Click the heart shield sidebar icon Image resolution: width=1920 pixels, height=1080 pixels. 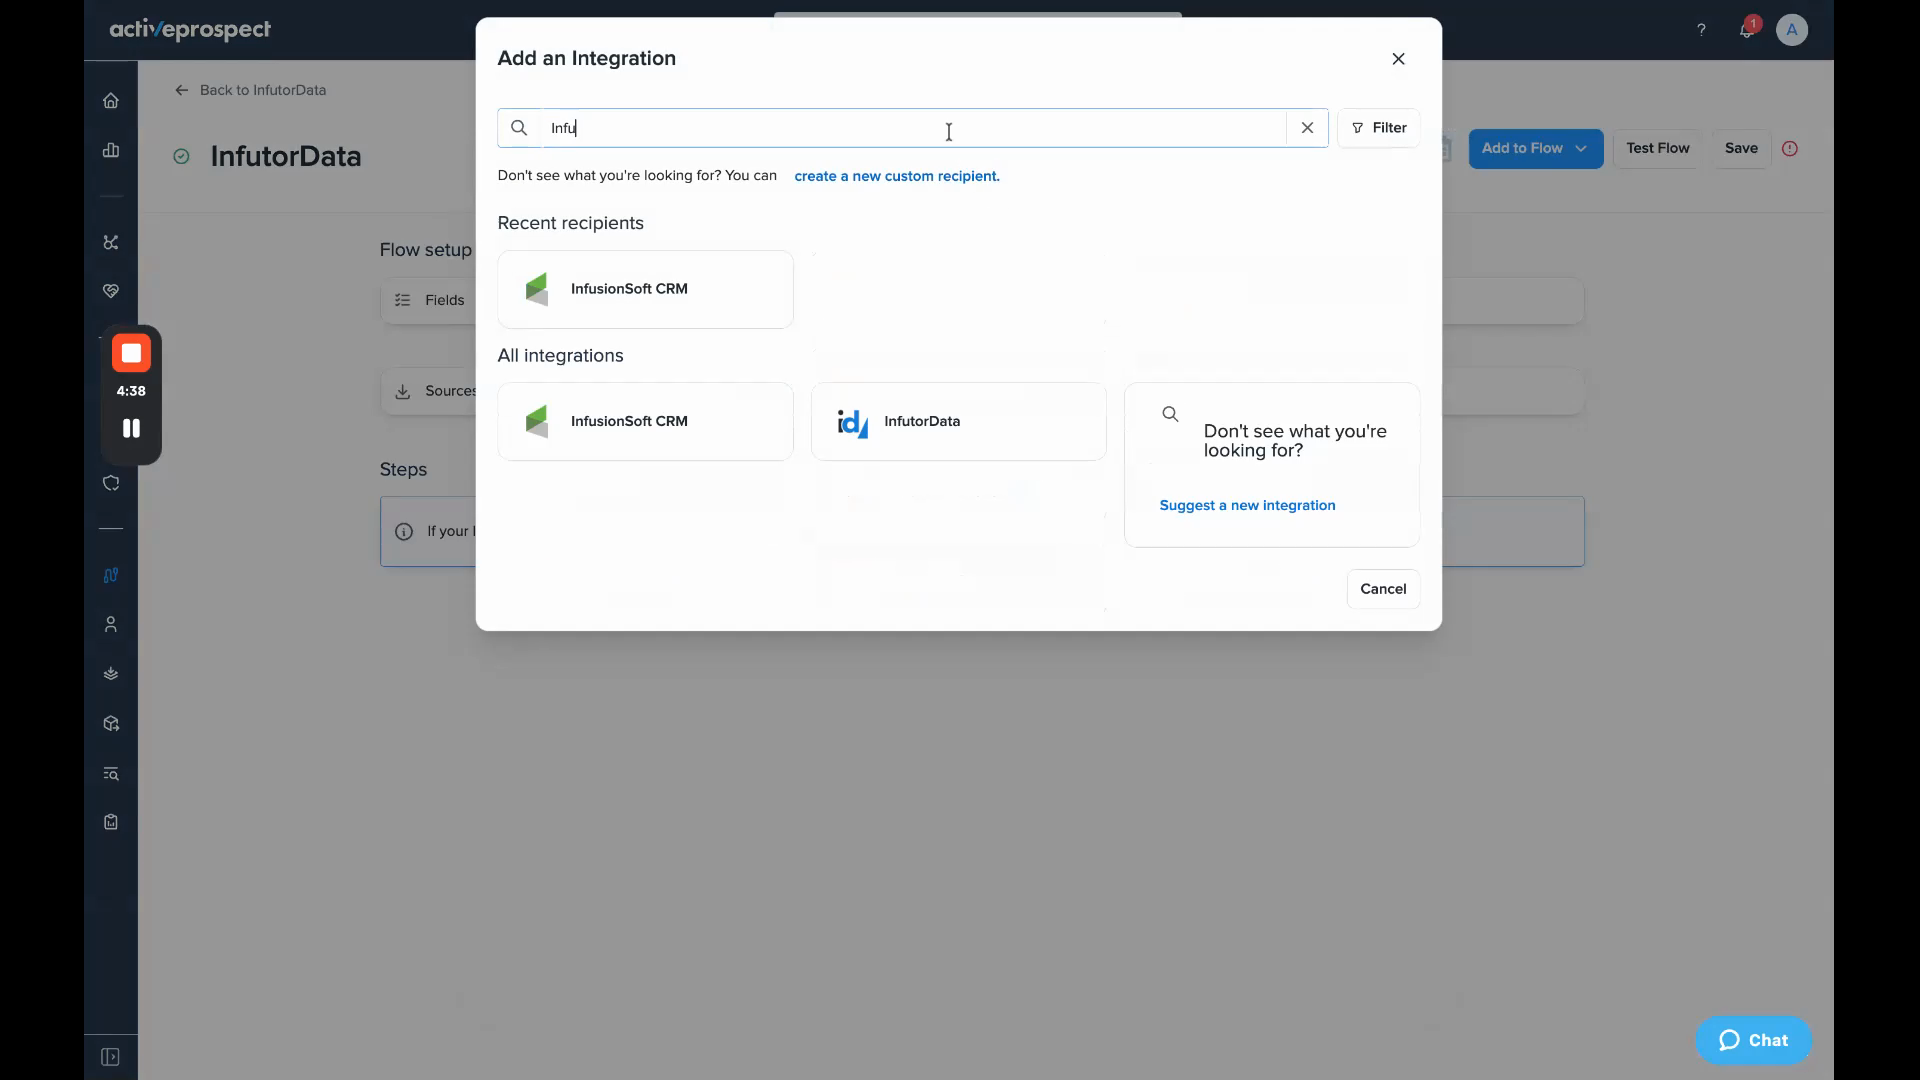click(111, 291)
